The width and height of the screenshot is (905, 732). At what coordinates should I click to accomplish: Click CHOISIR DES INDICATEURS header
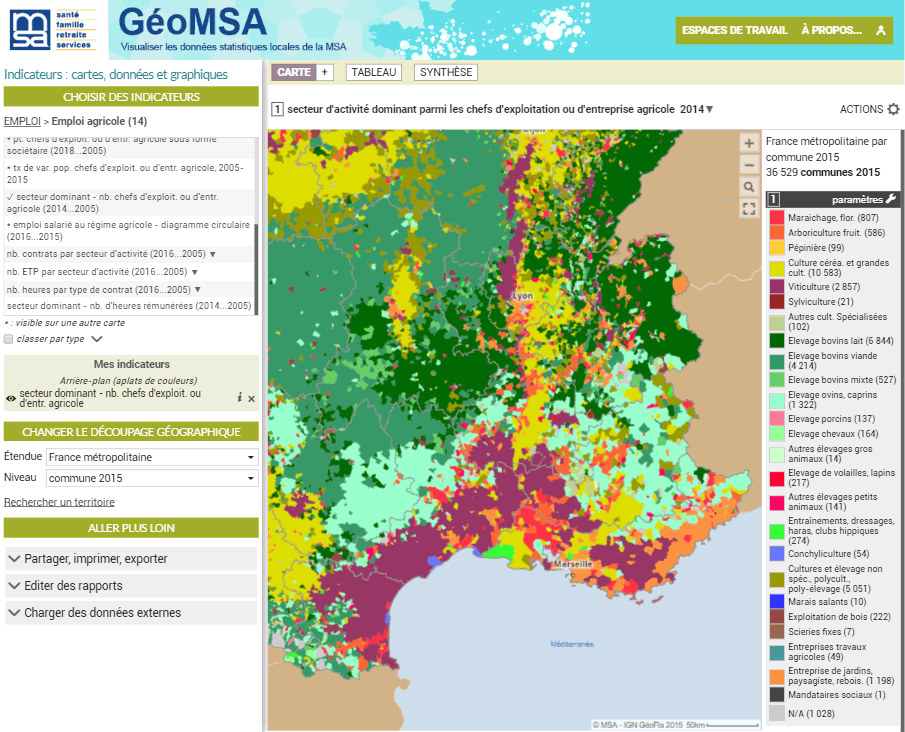coord(131,97)
